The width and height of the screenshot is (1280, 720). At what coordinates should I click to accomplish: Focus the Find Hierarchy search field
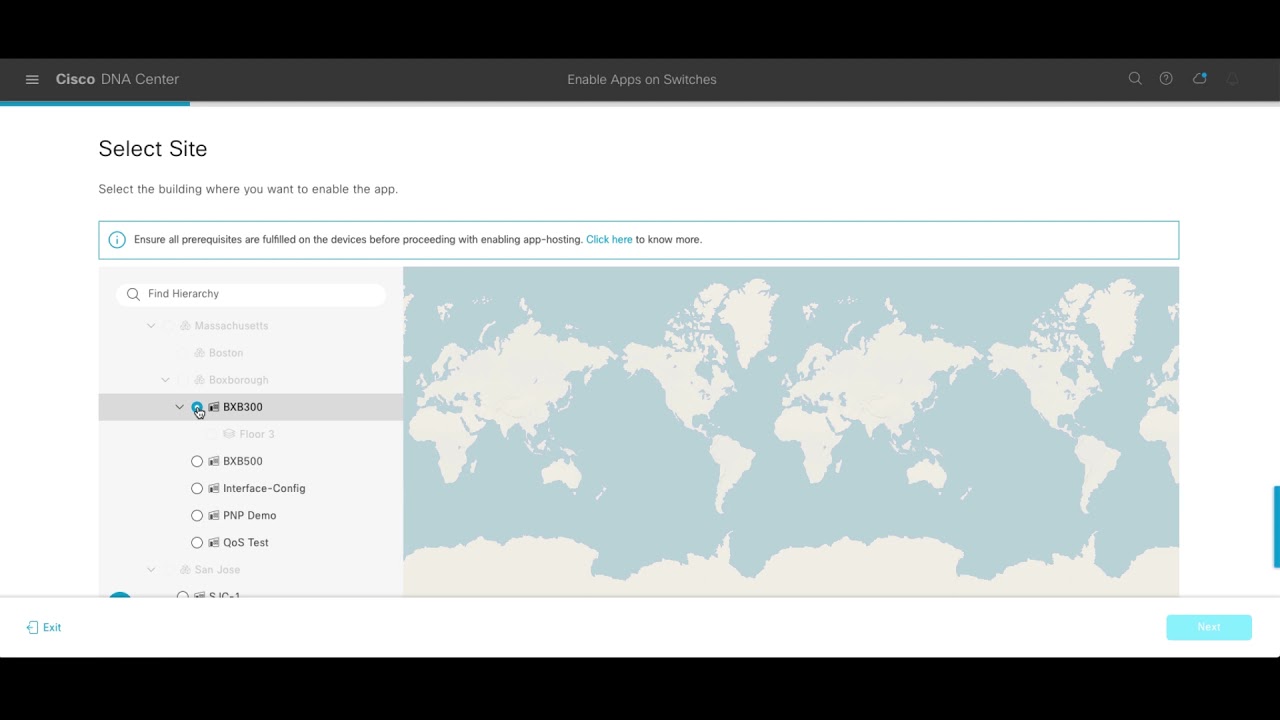[251, 294]
